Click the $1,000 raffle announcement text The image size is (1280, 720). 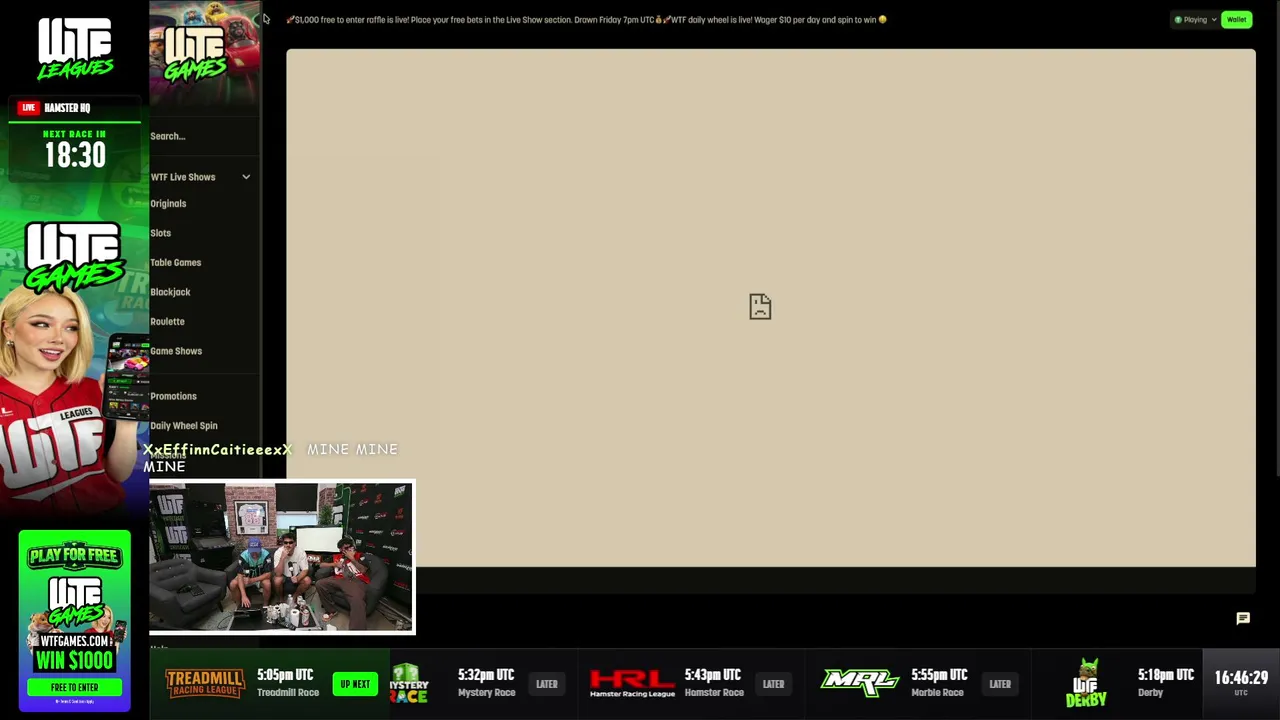pos(586,20)
